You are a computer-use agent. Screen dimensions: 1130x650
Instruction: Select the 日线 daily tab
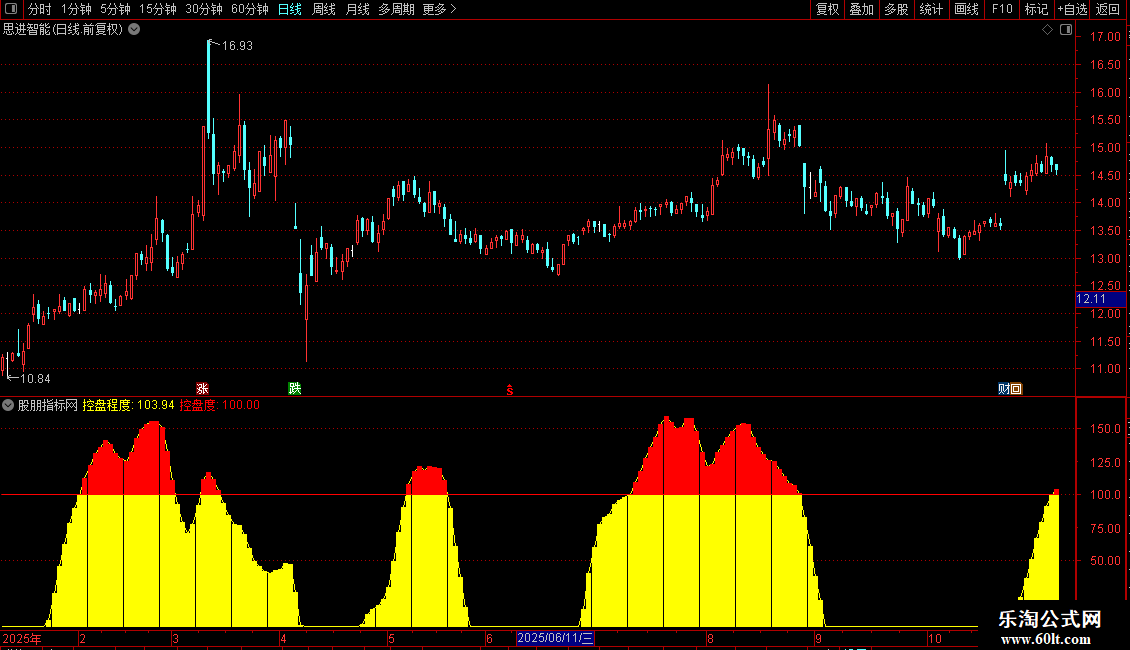pos(290,9)
